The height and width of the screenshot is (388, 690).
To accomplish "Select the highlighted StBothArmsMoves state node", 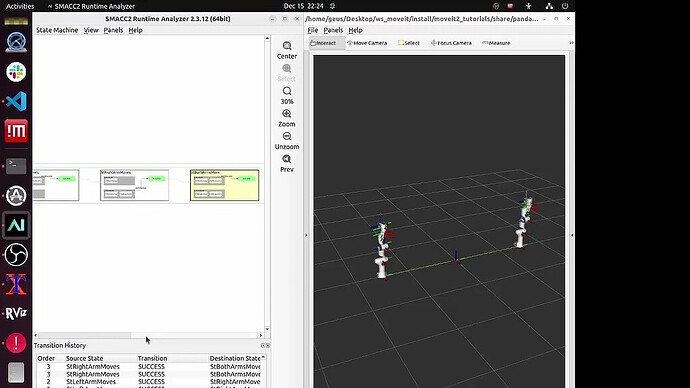I will (x=224, y=185).
